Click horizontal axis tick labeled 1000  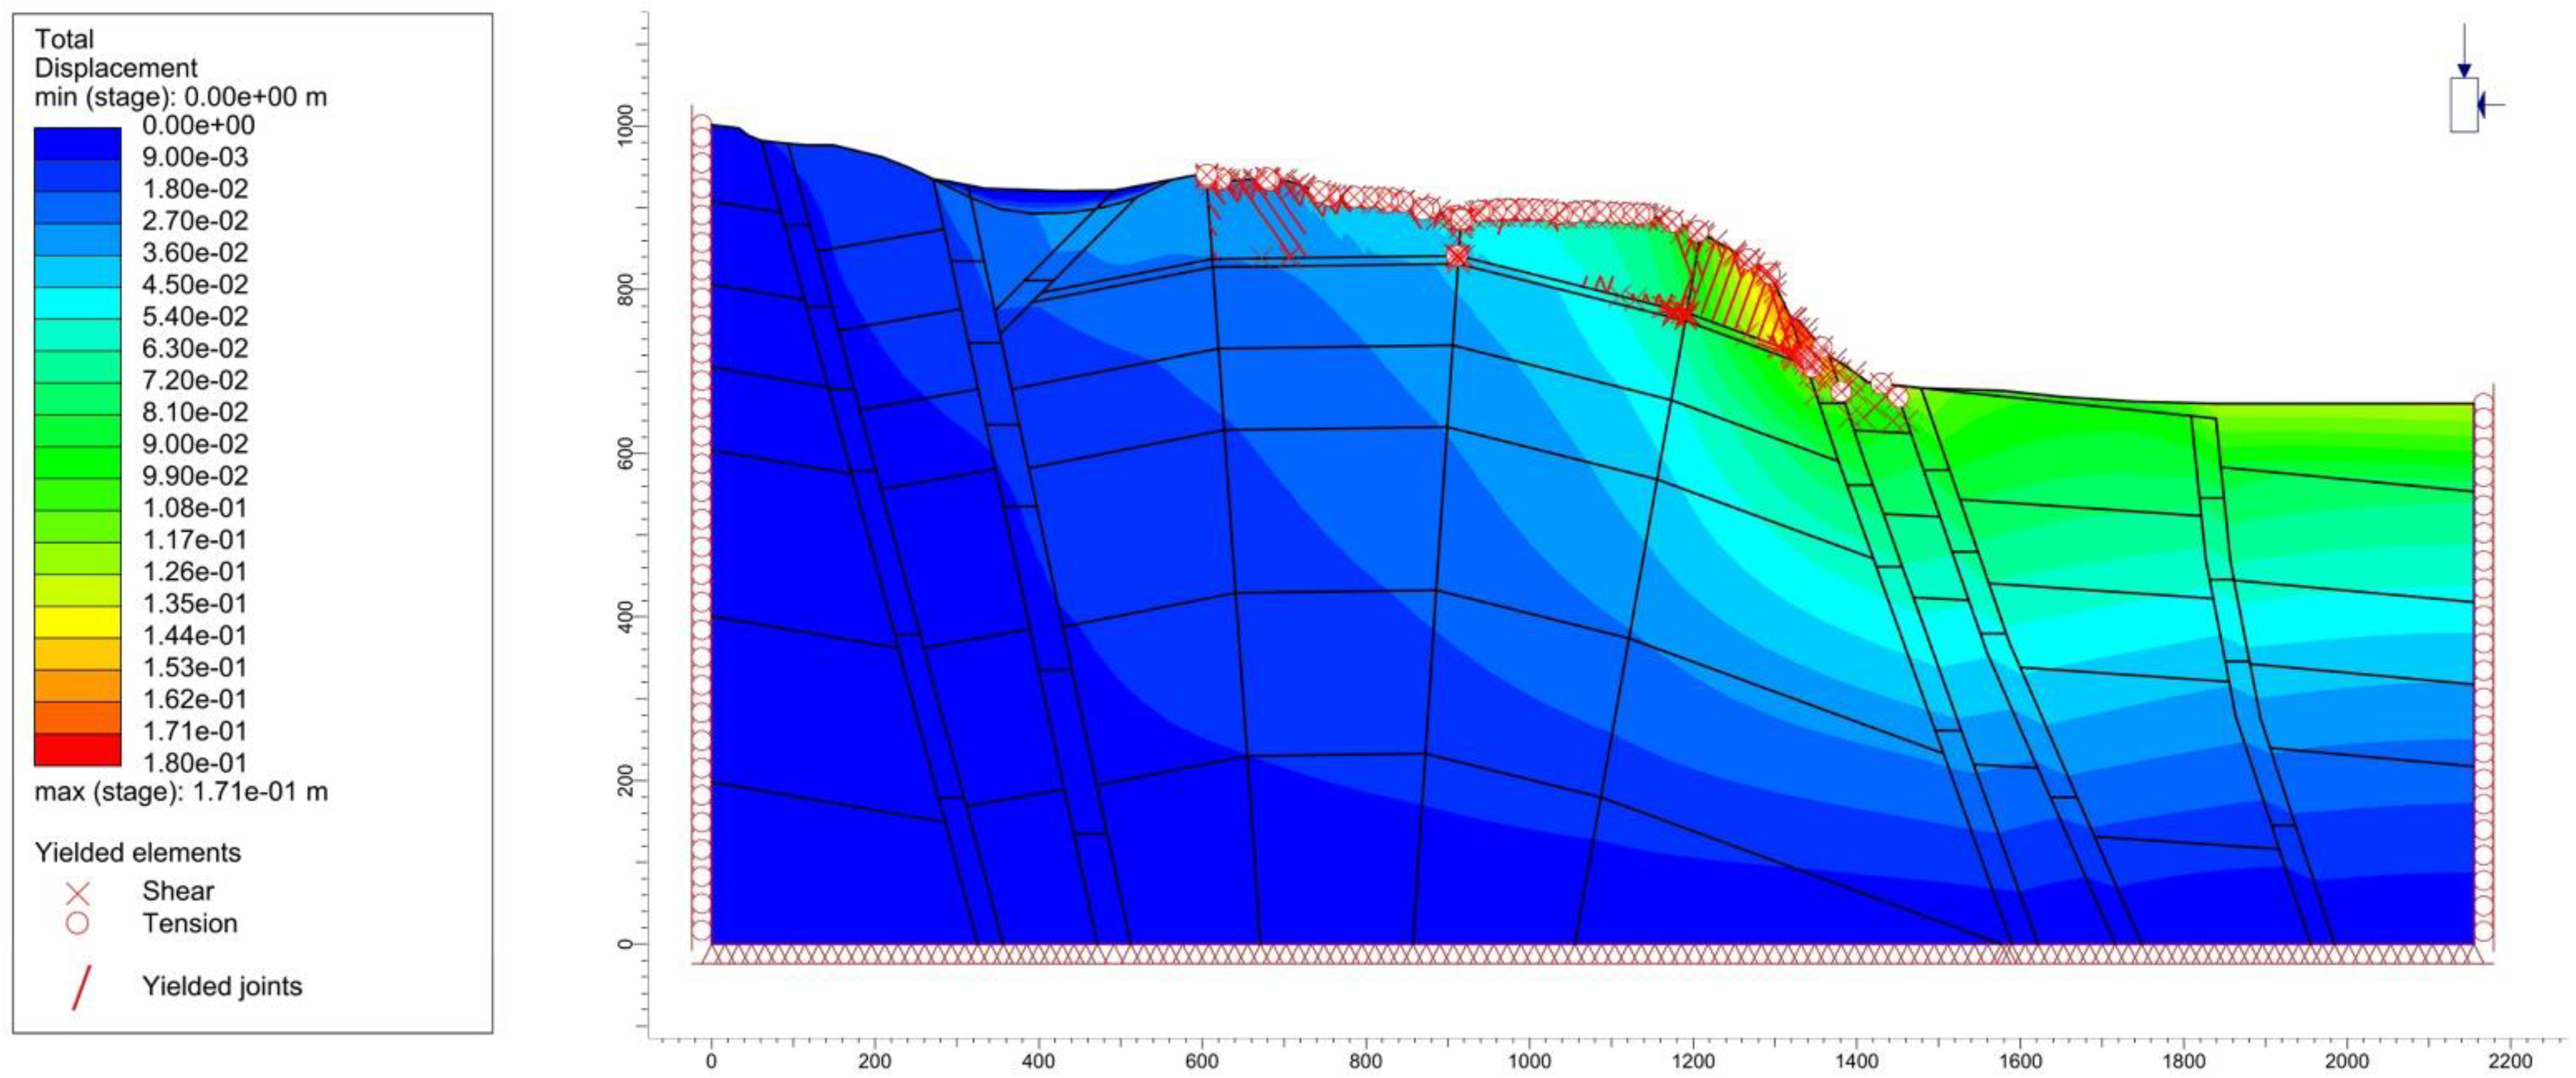pos(1529,1061)
